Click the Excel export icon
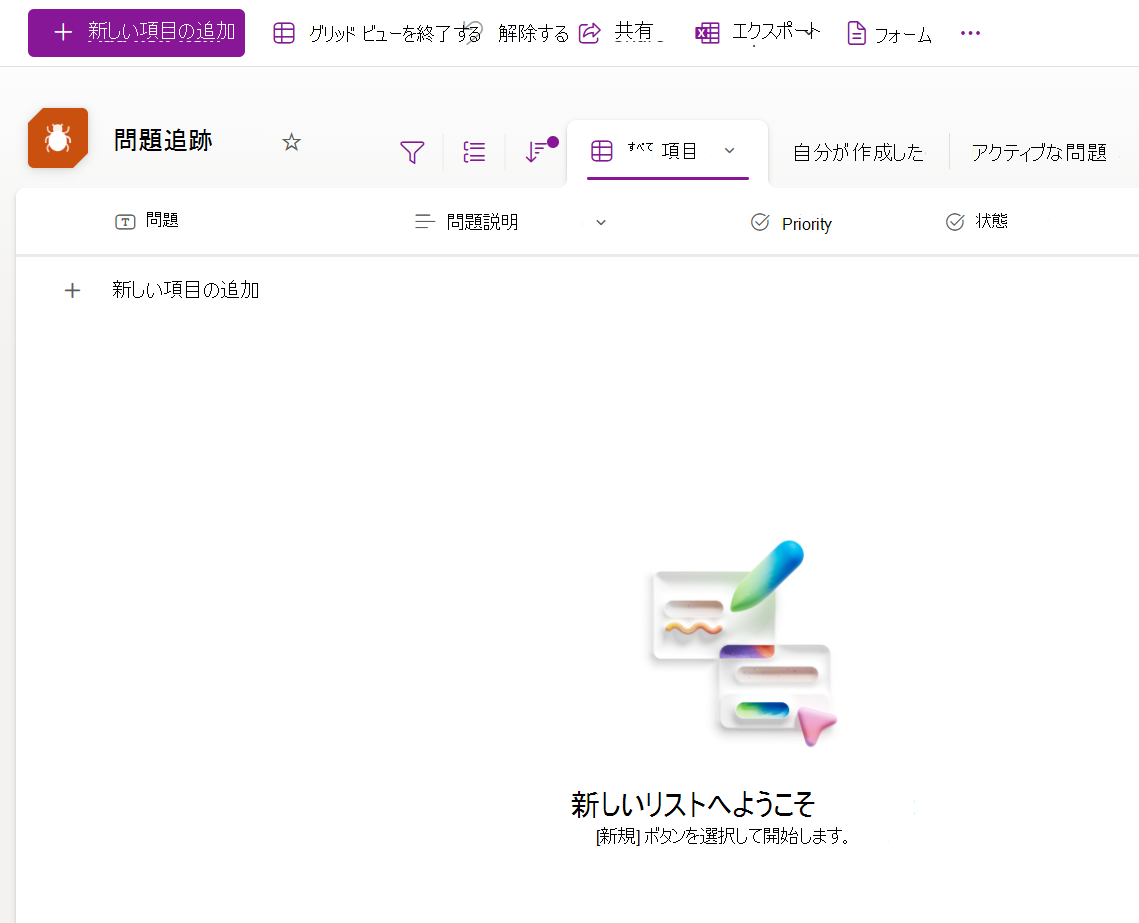 pyautogui.click(x=708, y=33)
